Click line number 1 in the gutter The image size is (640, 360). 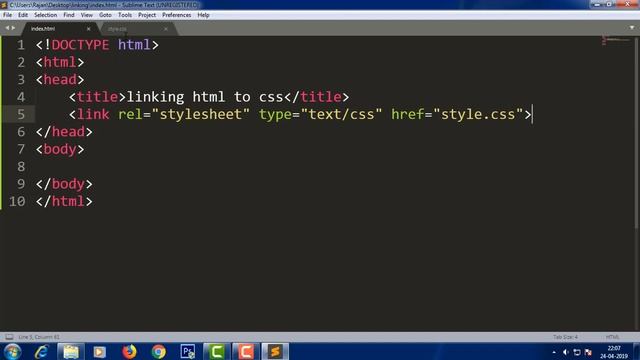[x=21, y=45]
